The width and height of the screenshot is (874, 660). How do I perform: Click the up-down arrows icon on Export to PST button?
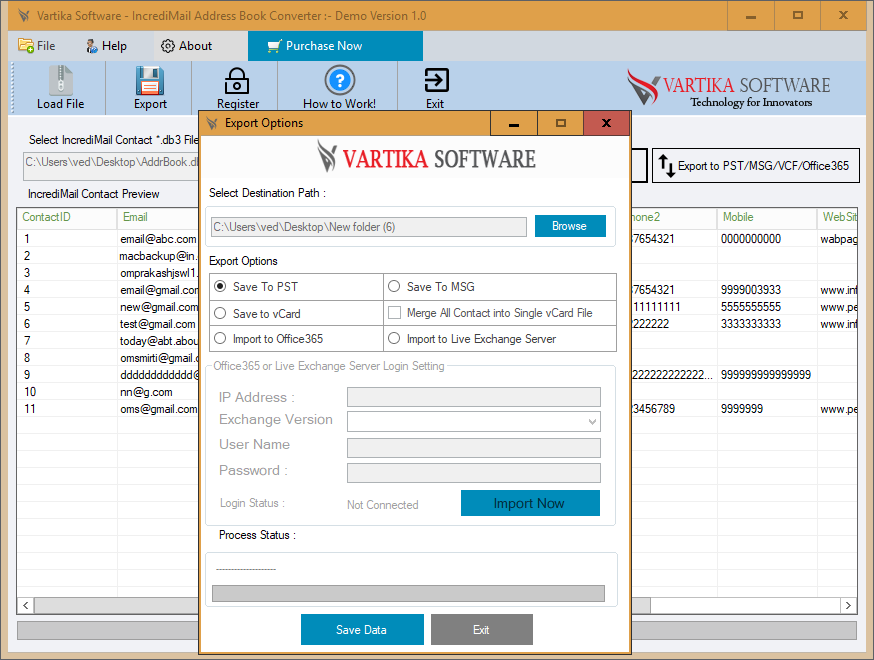[x=667, y=166]
